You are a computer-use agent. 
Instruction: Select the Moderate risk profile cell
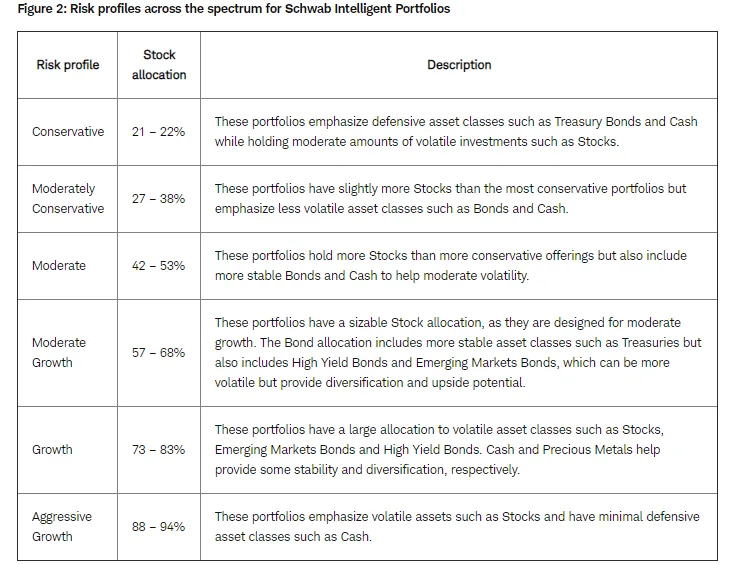tap(59, 266)
